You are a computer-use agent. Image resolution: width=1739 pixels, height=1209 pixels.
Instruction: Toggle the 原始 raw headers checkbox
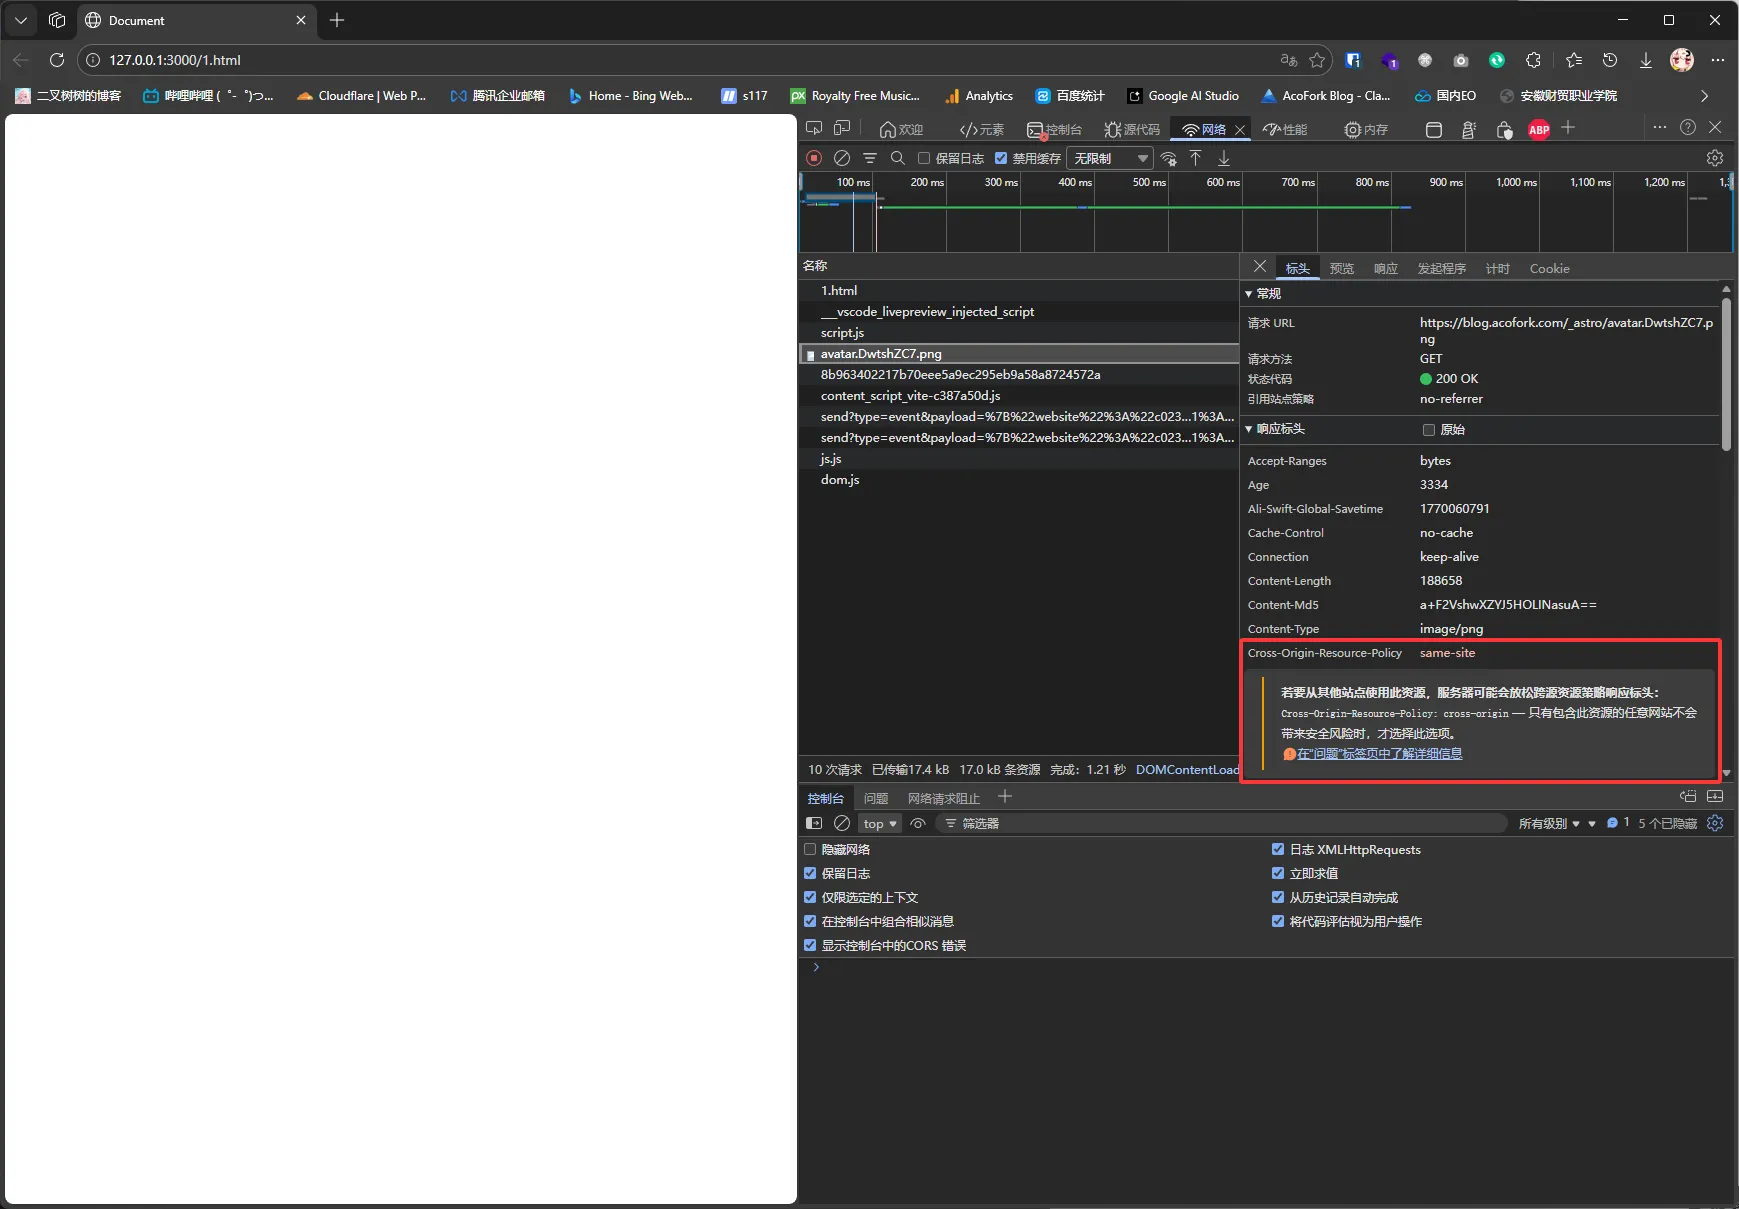tap(1429, 430)
